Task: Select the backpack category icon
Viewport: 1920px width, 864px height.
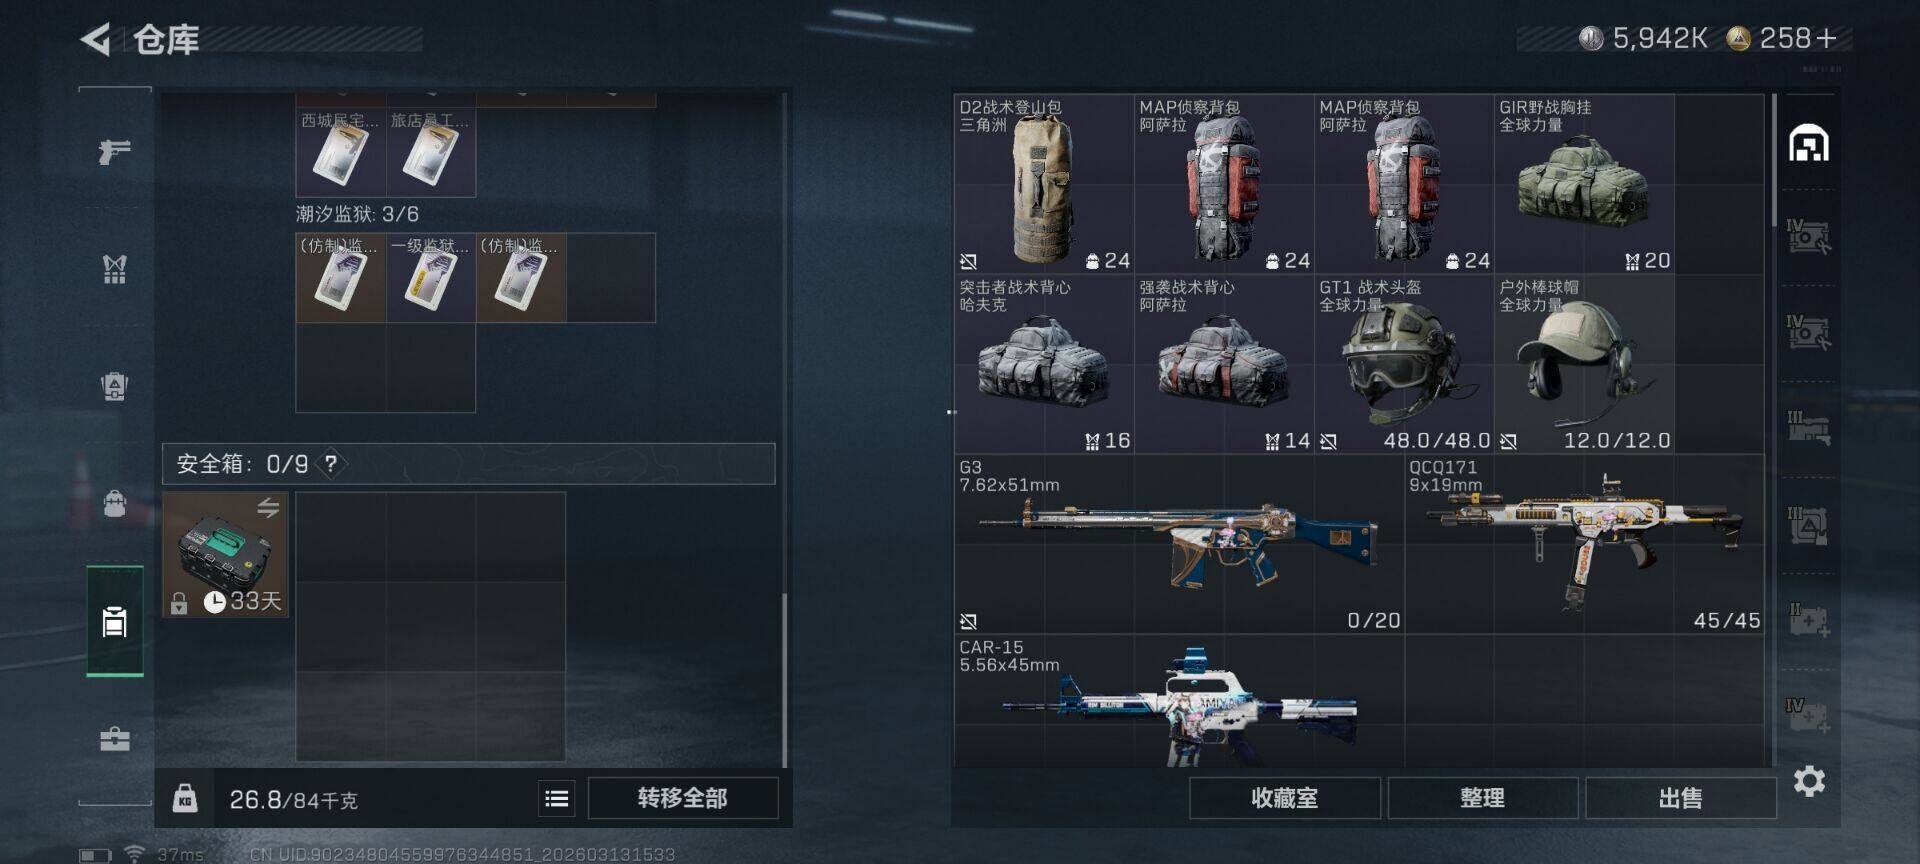Action: tap(115, 503)
